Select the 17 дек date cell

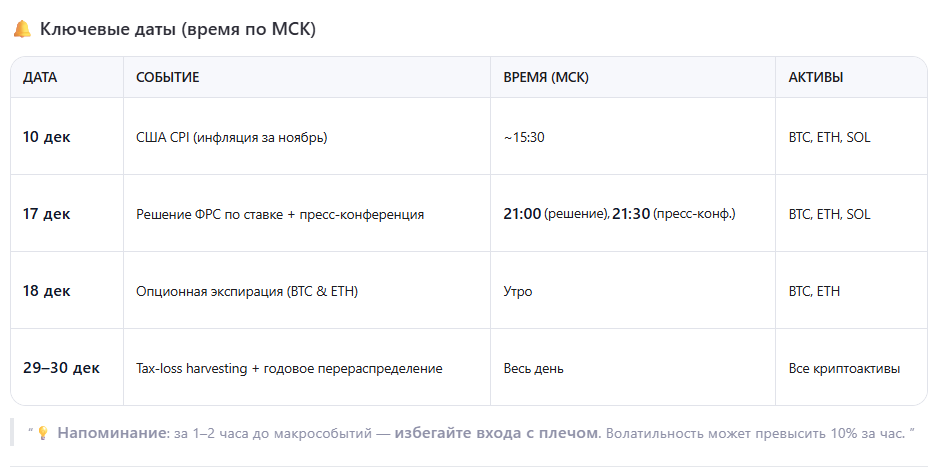pos(47,214)
